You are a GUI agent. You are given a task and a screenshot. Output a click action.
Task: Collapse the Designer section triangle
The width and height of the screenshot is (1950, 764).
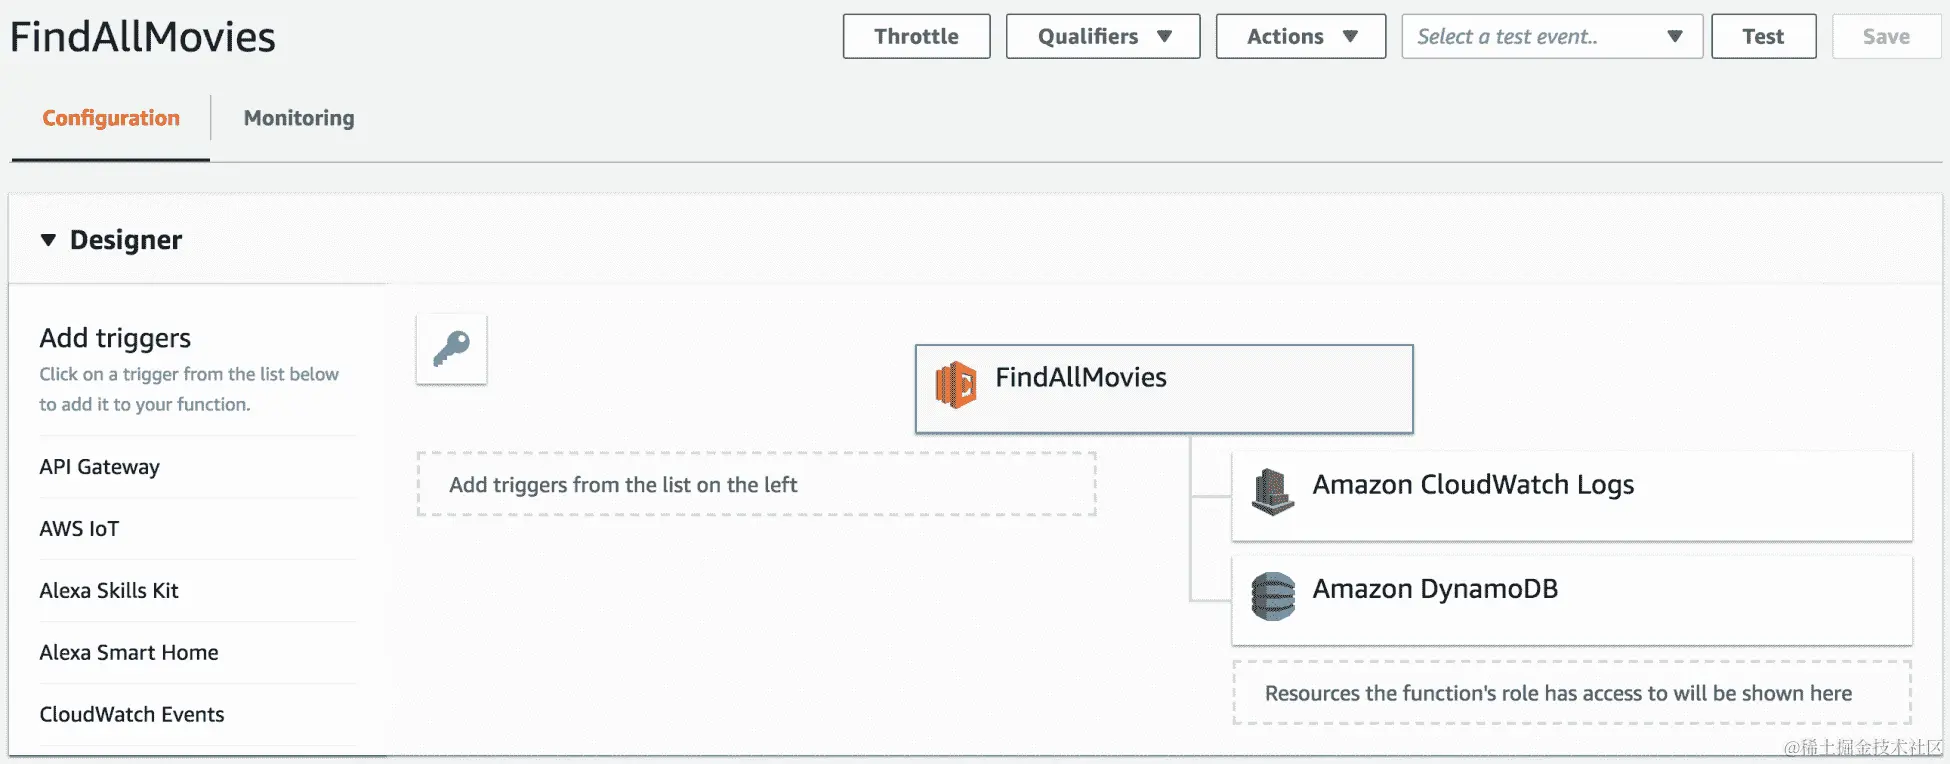(x=48, y=240)
